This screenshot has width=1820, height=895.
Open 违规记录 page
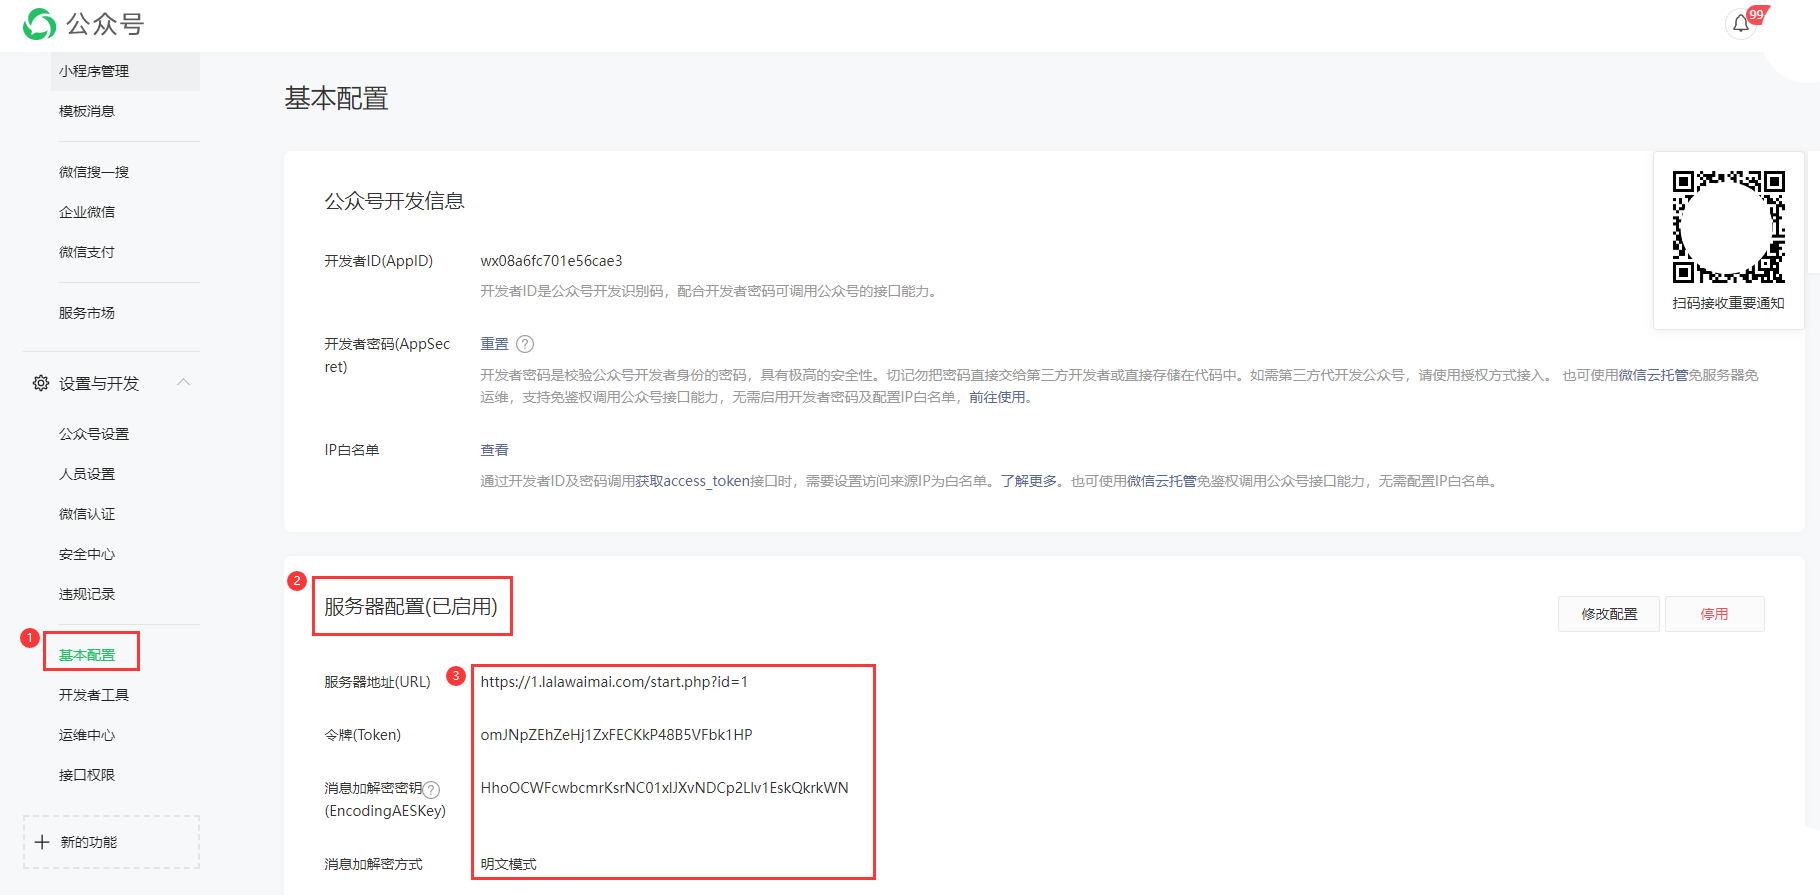point(87,594)
